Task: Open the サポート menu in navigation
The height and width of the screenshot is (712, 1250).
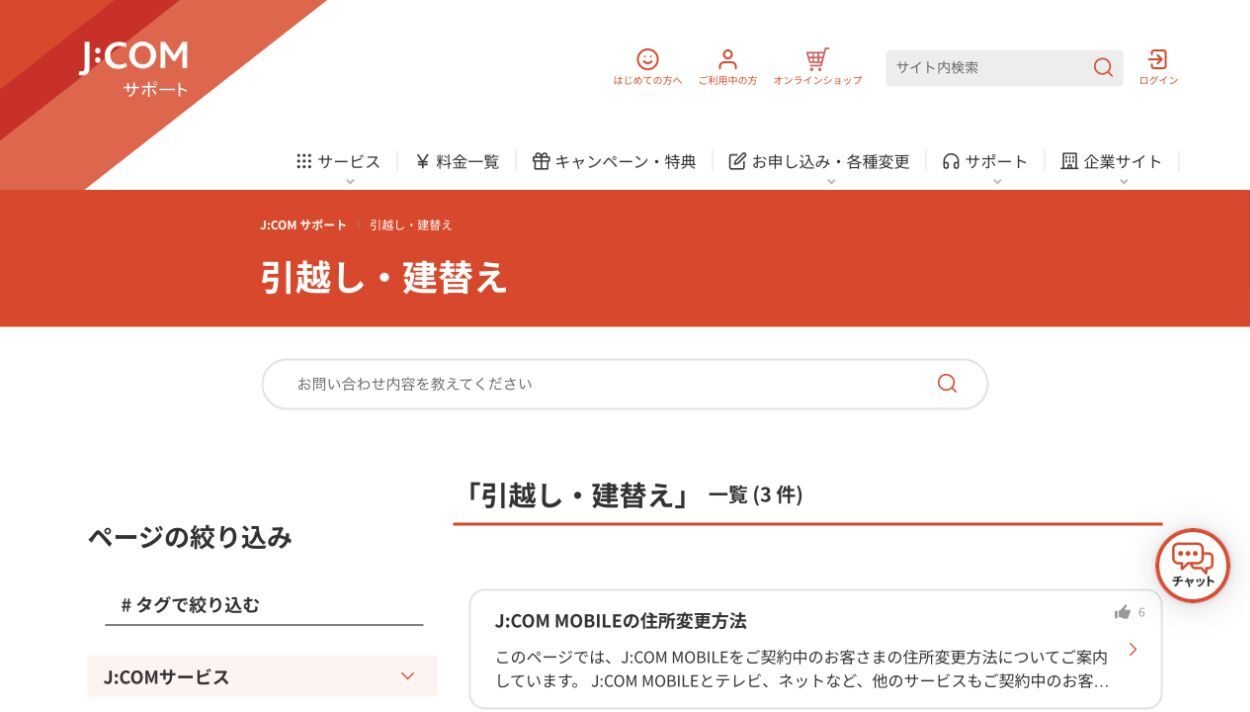Action: coord(985,161)
